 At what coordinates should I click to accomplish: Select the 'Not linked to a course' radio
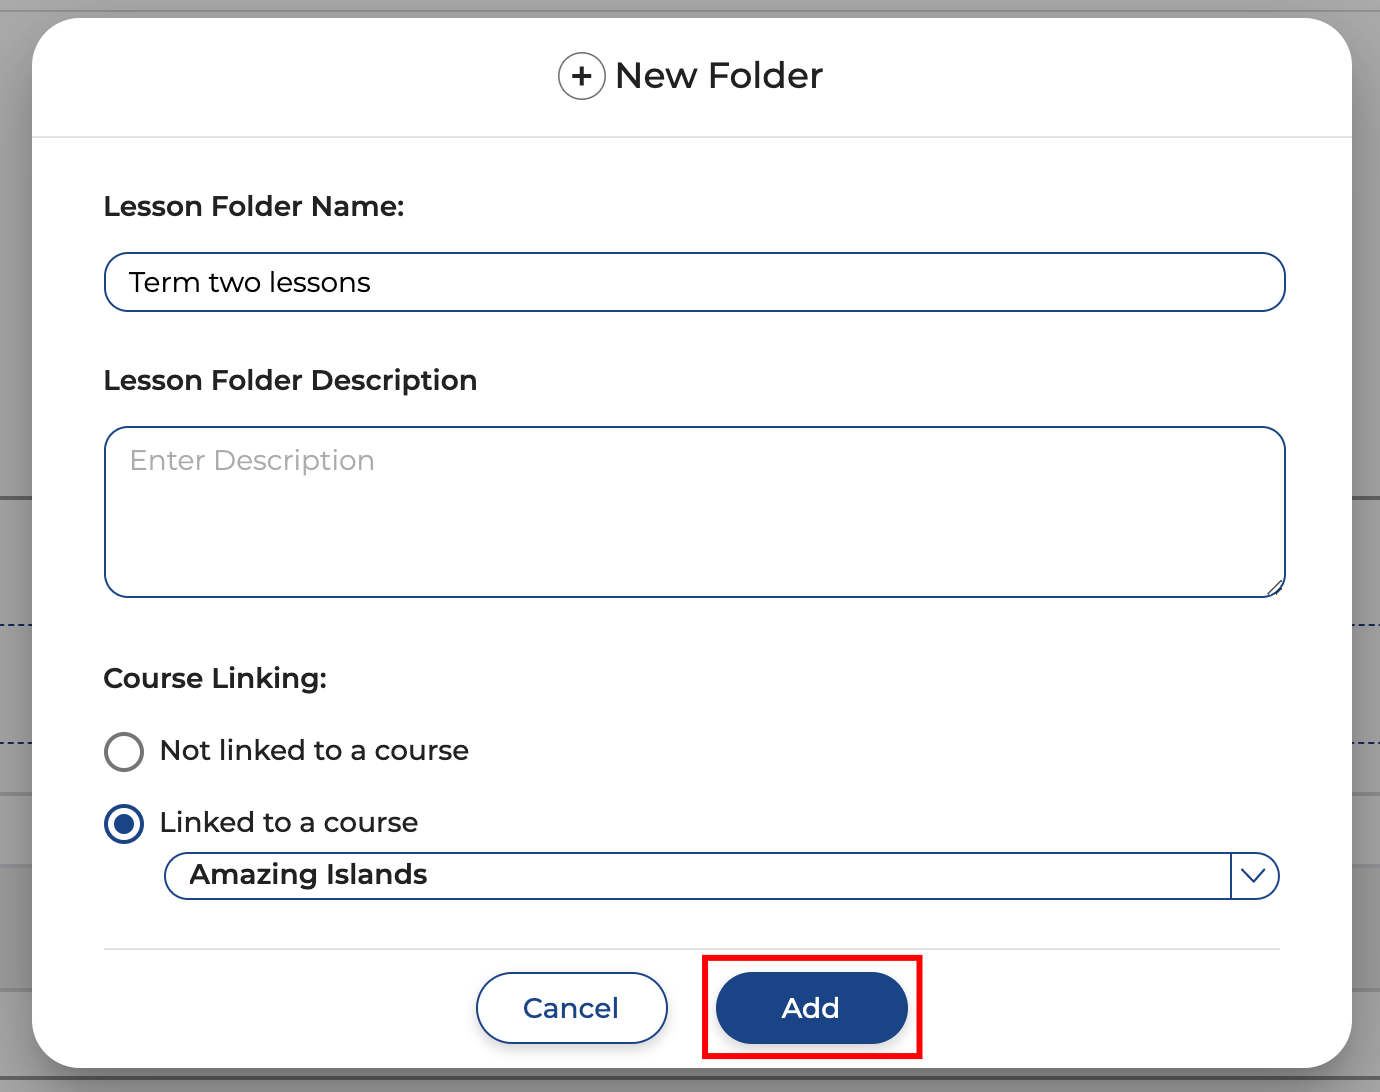tap(124, 751)
